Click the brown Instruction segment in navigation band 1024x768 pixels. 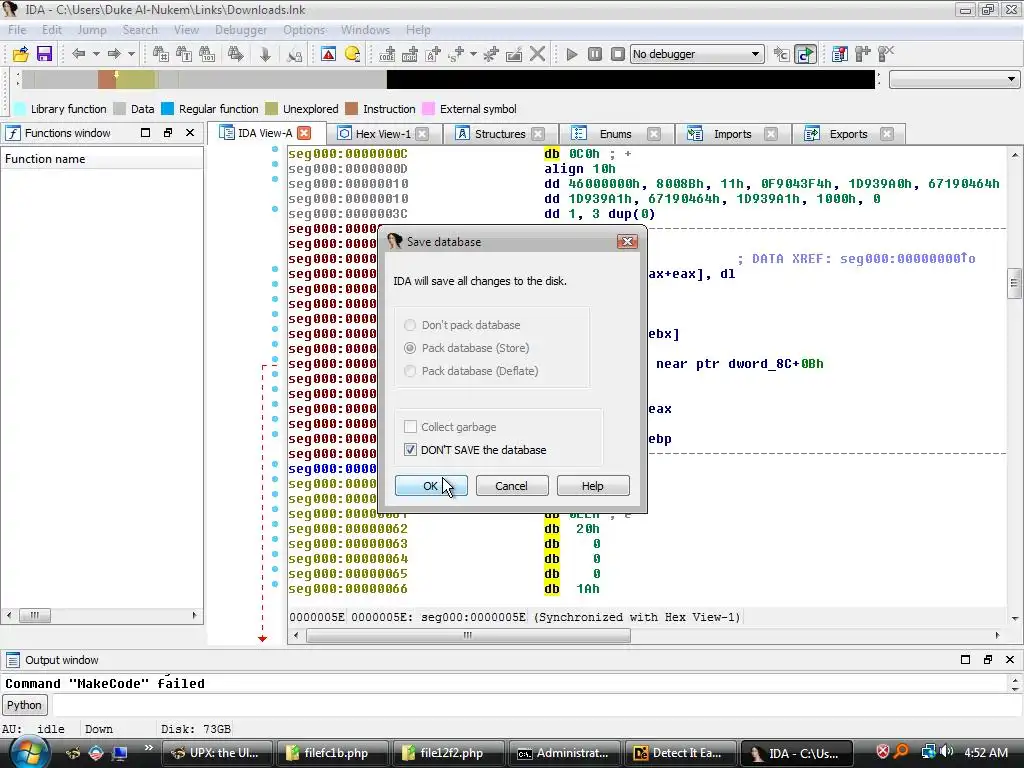pyautogui.click(x=106, y=79)
